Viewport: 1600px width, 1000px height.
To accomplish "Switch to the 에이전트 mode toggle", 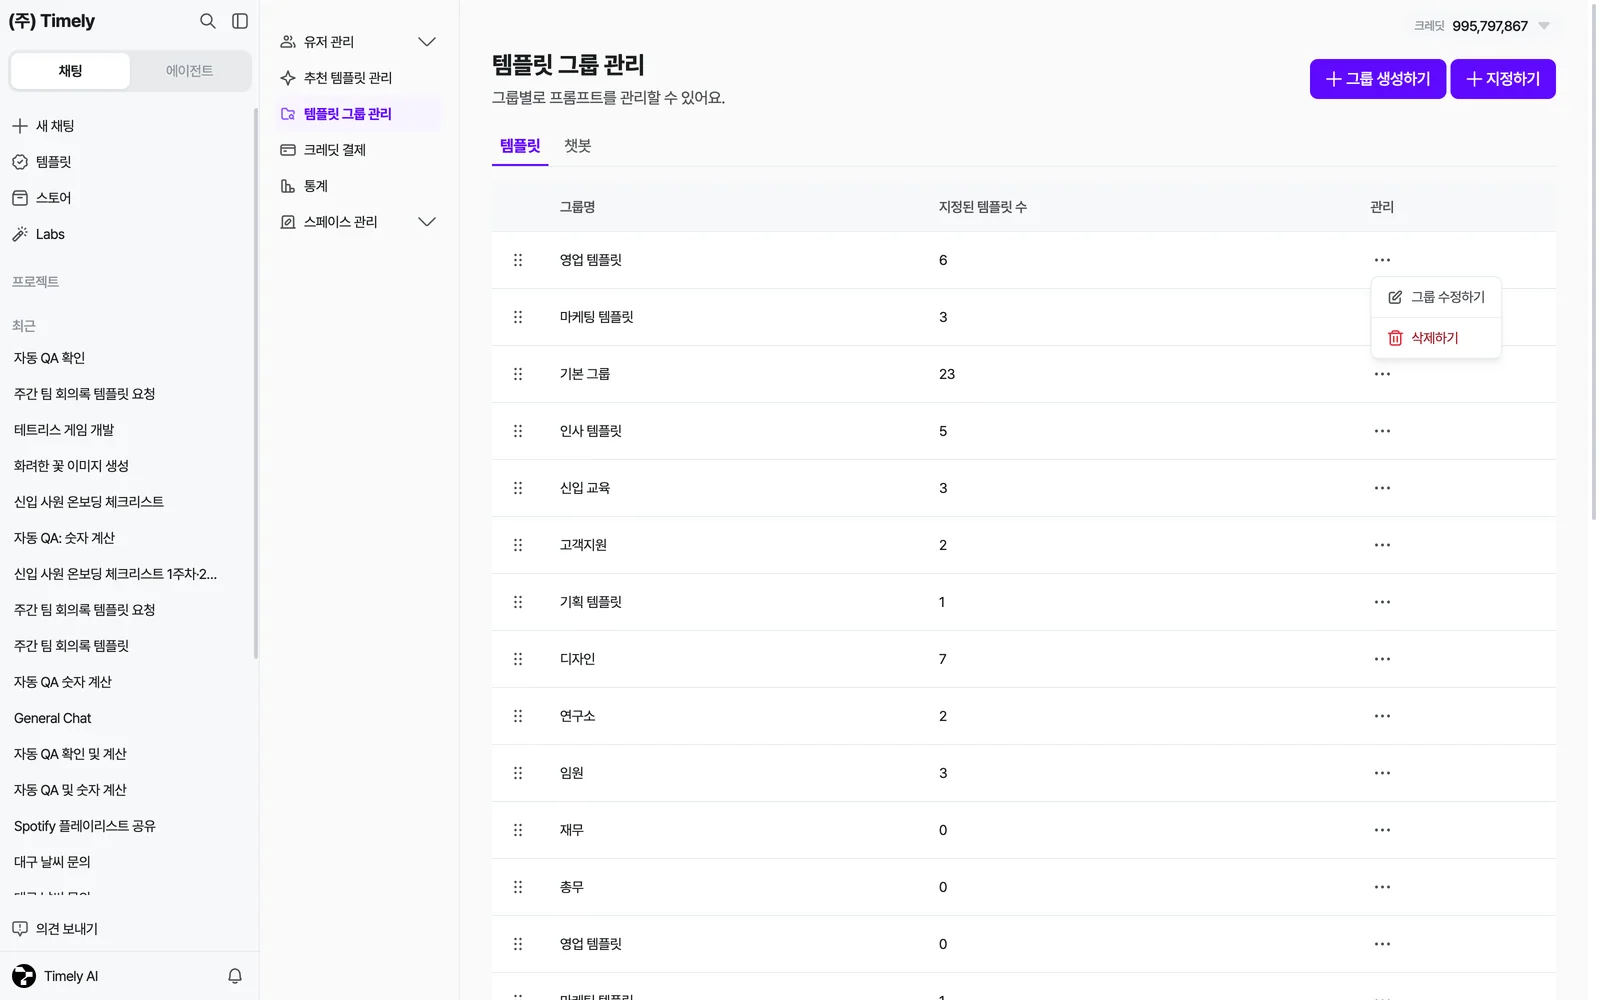I will coord(189,71).
